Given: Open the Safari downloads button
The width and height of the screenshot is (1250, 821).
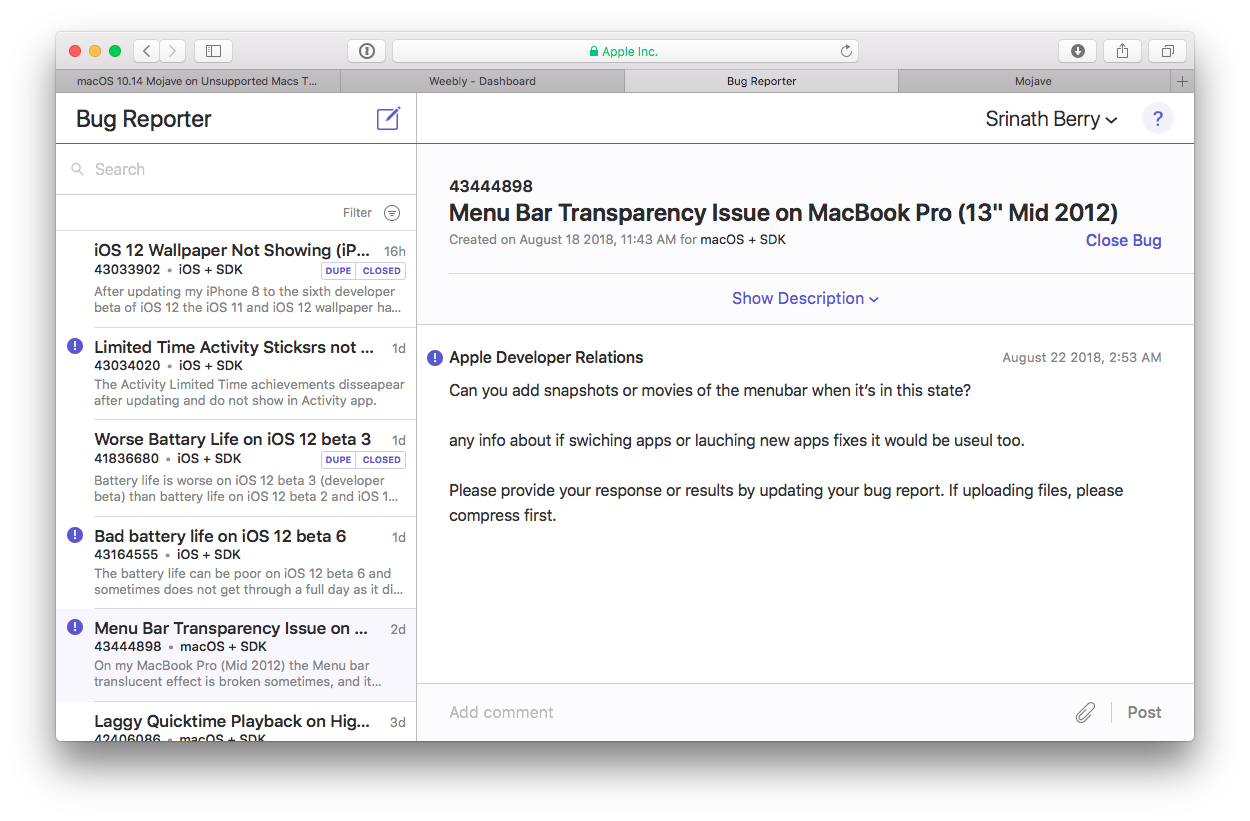Looking at the screenshot, I should coord(1078,51).
